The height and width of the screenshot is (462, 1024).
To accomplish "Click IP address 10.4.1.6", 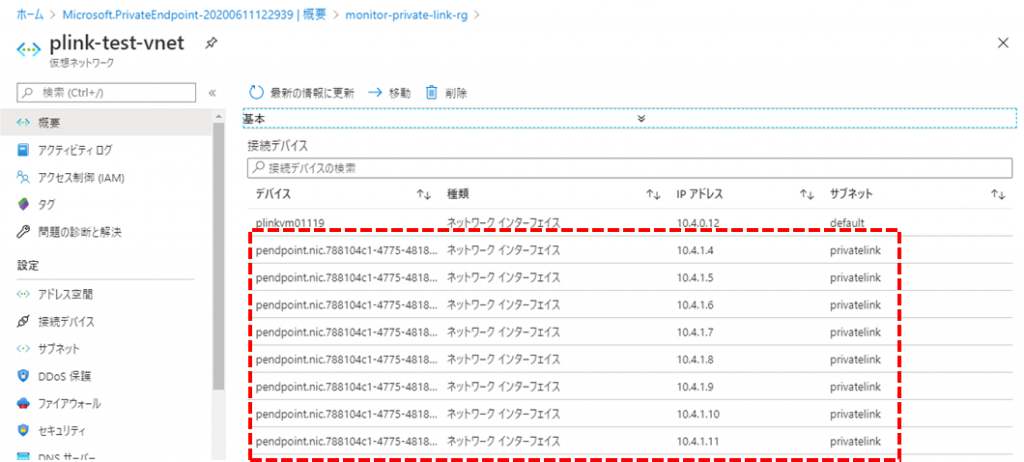I will [x=695, y=305].
